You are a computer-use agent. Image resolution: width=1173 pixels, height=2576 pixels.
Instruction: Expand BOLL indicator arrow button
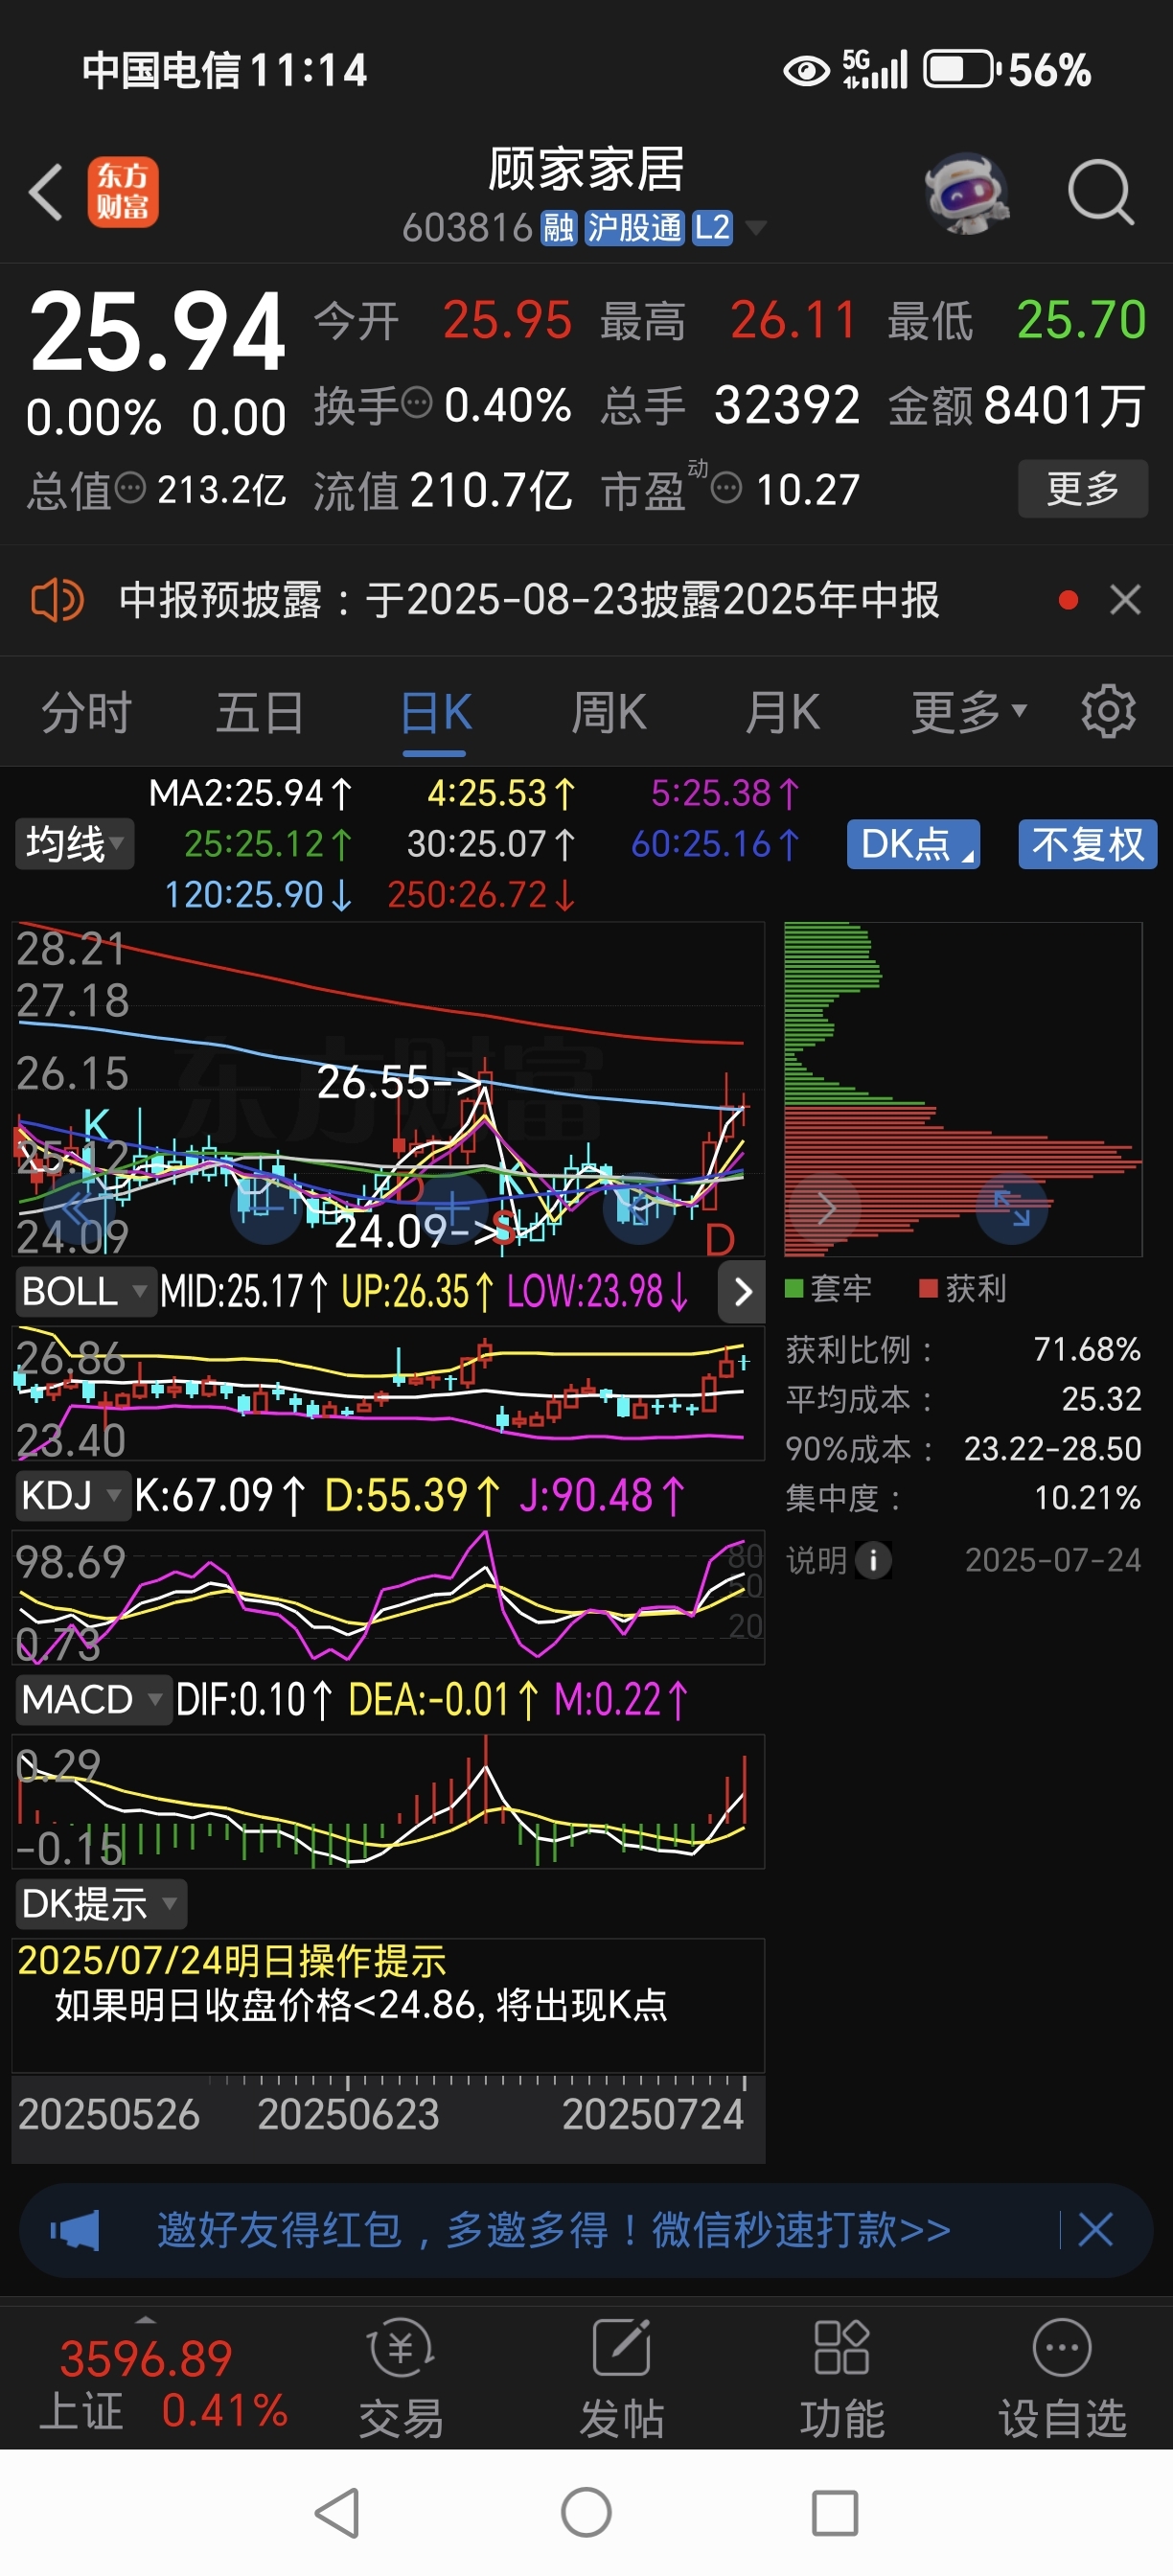pyautogui.click(x=742, y=1292)
